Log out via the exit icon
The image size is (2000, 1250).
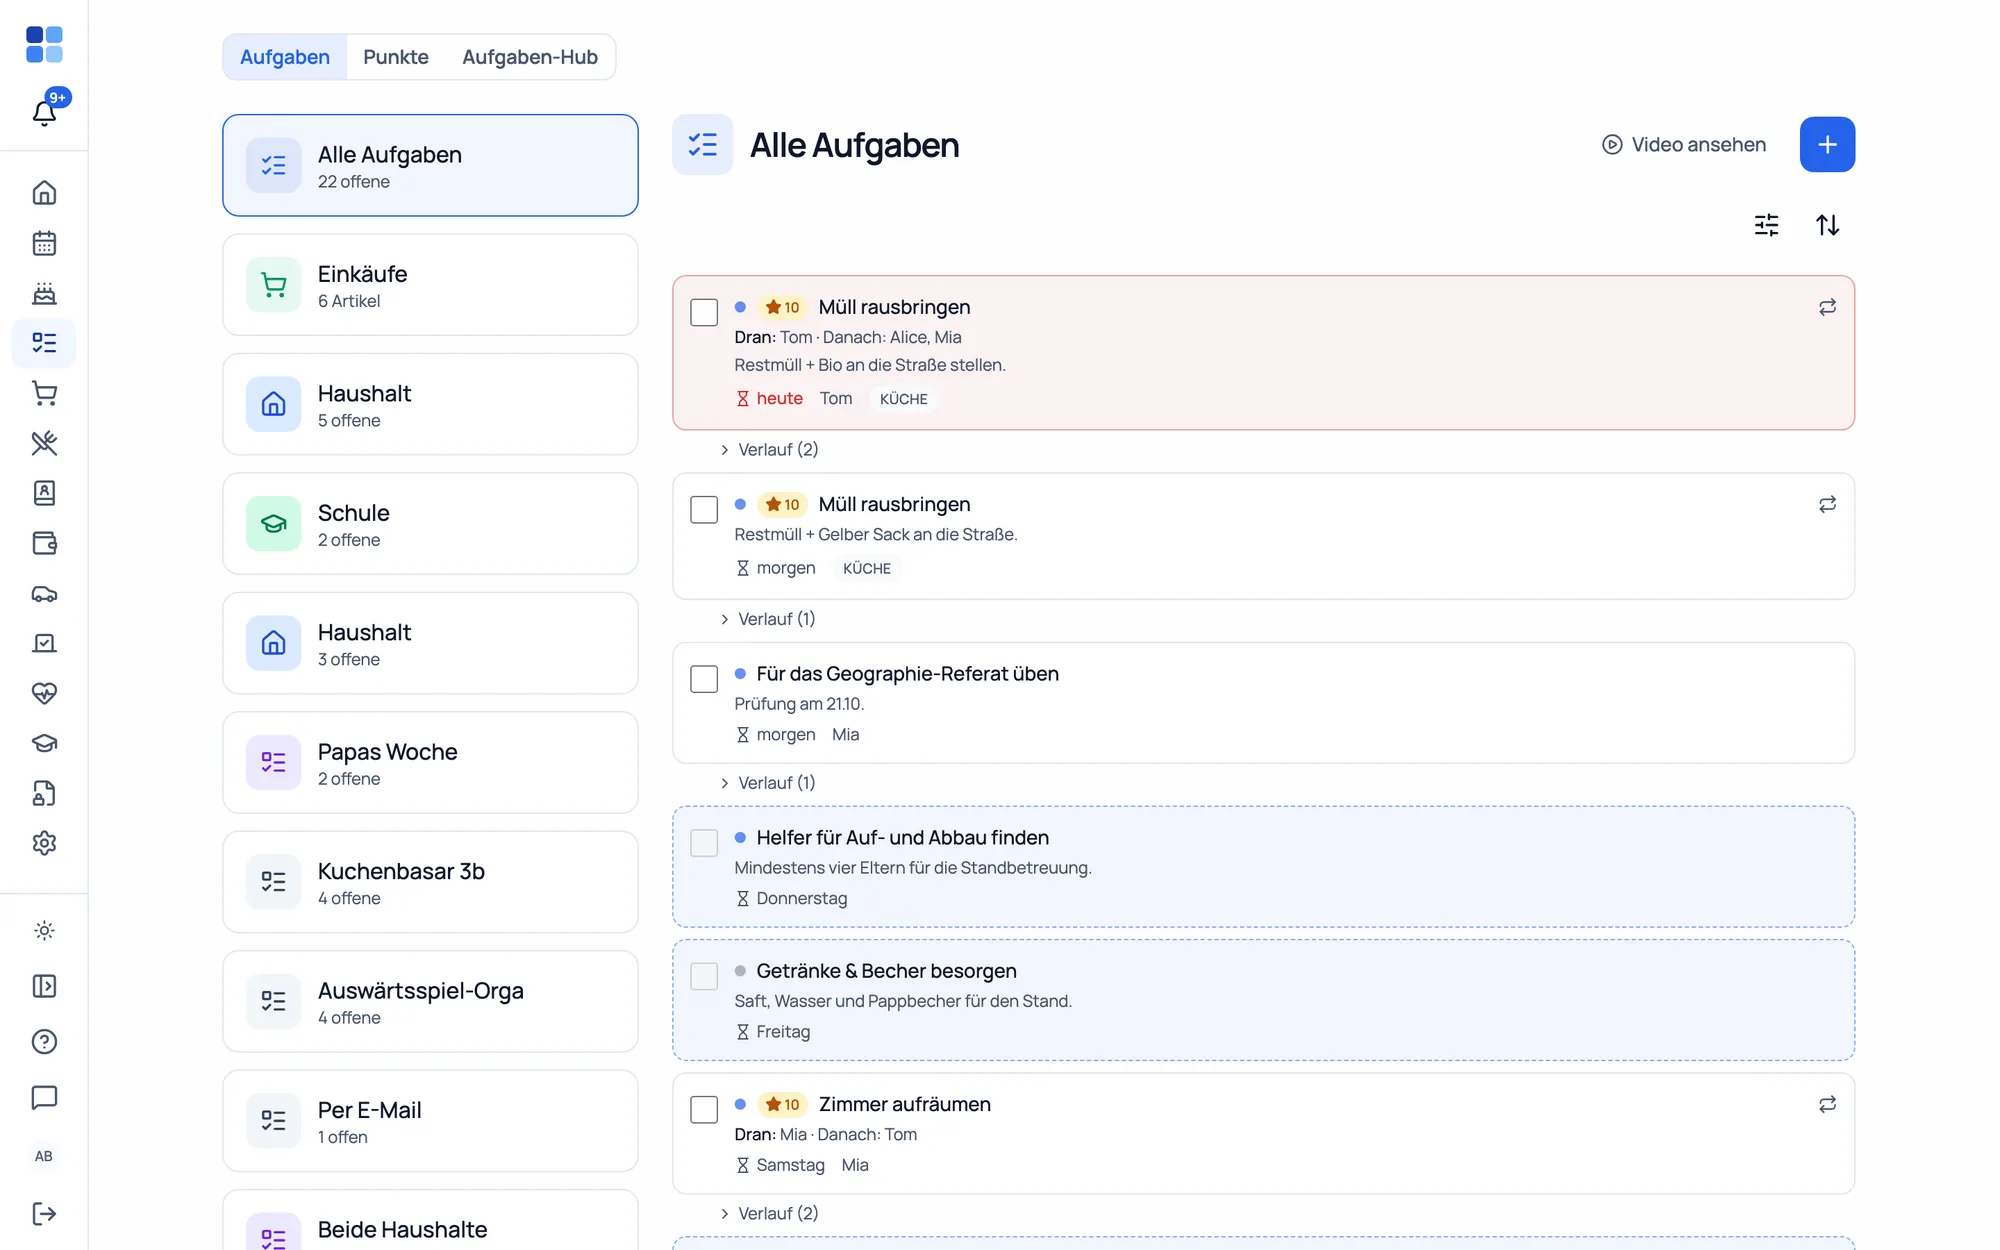coord(44,1214)
